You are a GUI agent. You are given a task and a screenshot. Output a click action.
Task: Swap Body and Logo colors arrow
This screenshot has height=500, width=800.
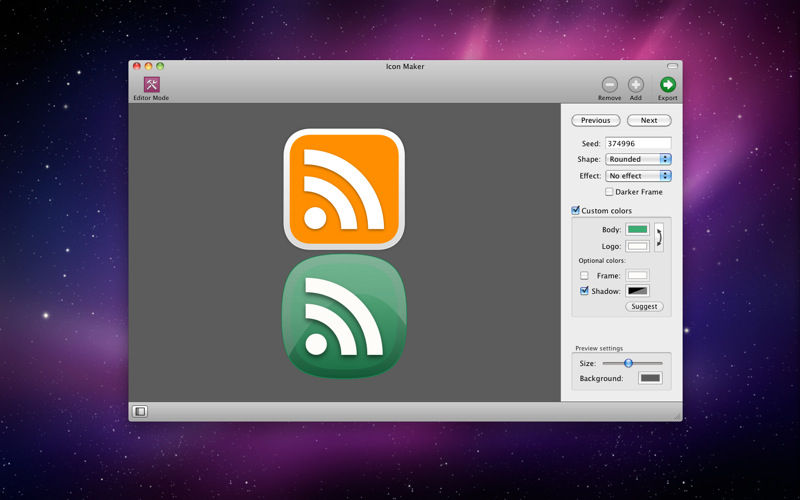659,237
